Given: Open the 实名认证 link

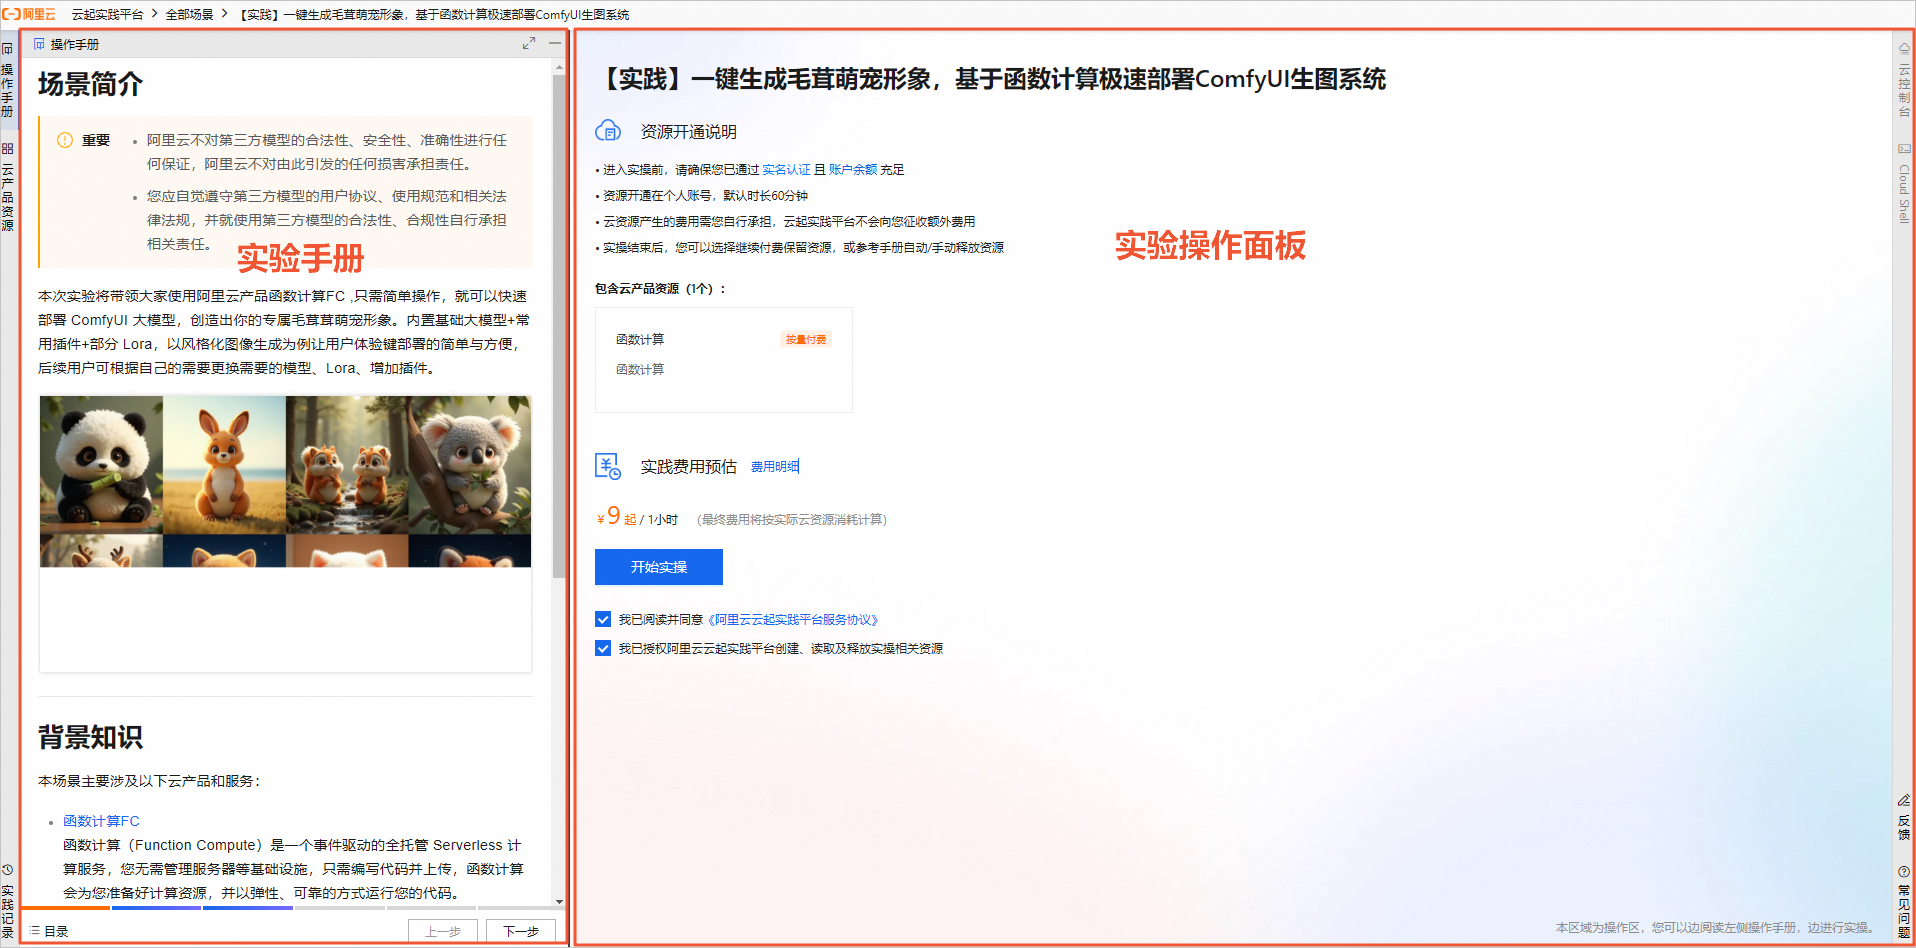Looking at the screenshot, I should pos(786,170).
